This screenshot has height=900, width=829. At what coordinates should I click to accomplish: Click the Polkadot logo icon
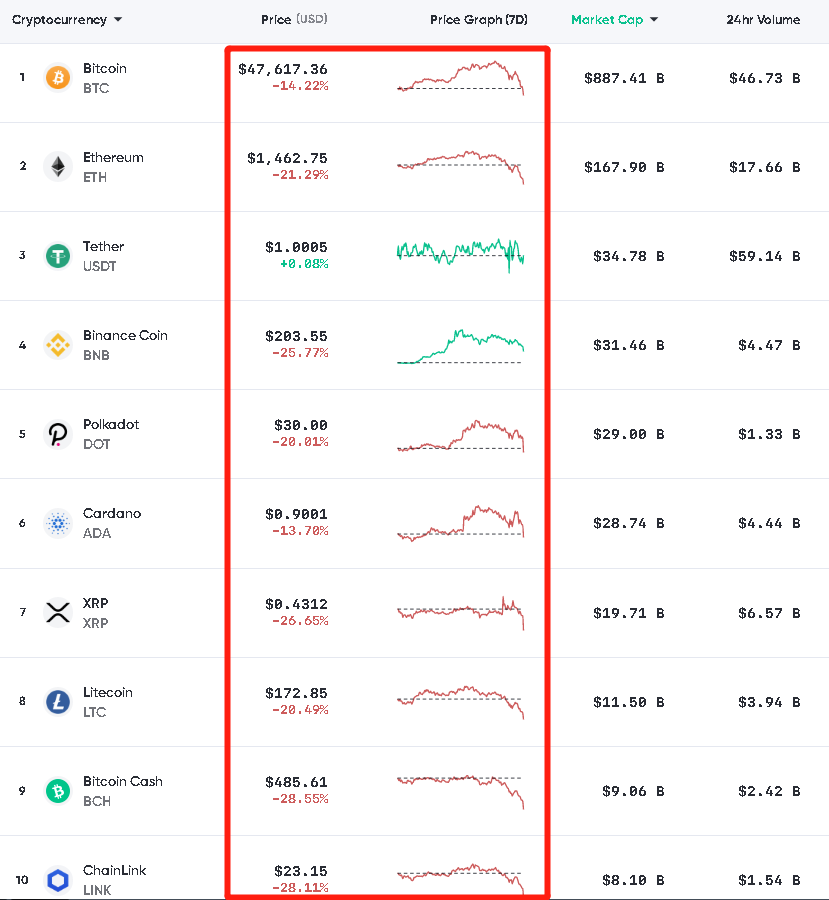point(58,434)
